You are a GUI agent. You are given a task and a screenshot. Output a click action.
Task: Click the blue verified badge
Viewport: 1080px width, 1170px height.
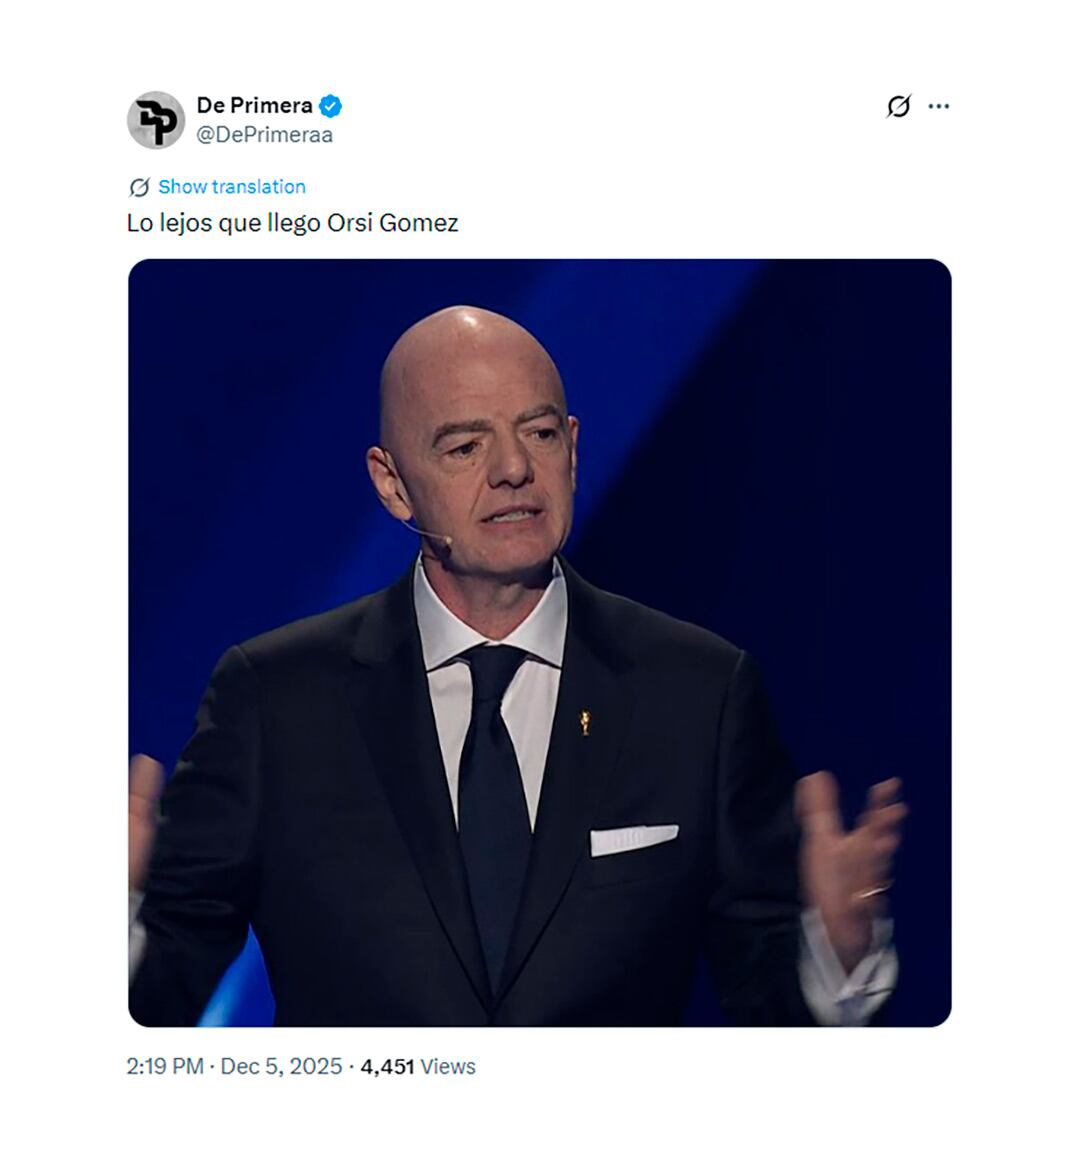(331, 106)
